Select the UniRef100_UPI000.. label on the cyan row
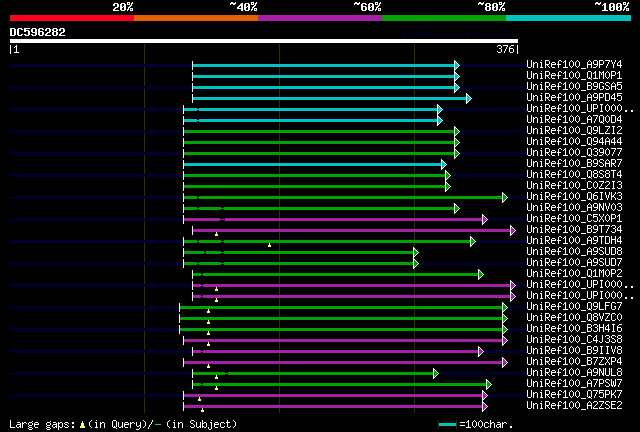This screenshot has width=640, height=432. pyautogui.click(x=580, y=109)
